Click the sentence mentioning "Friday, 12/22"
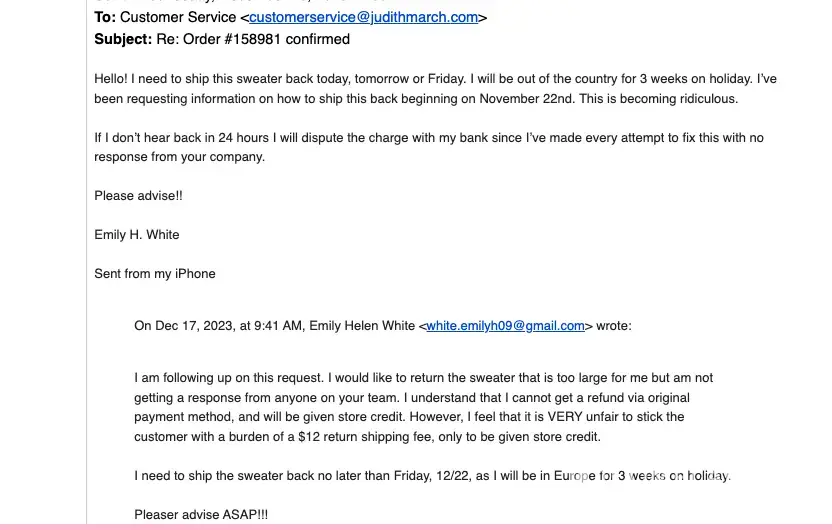 tap(432, 475)
